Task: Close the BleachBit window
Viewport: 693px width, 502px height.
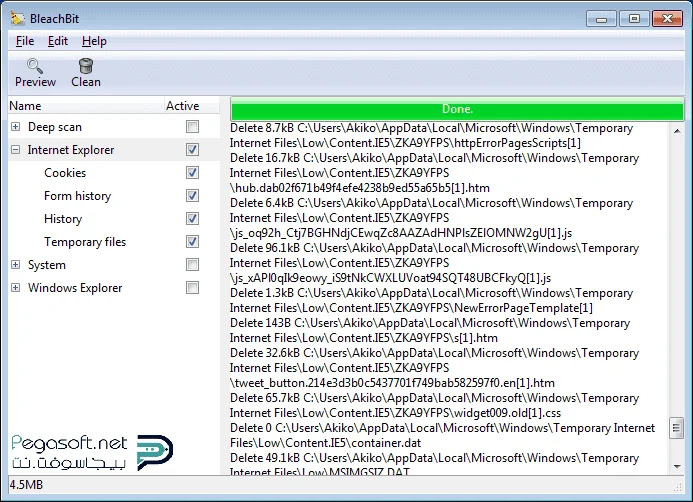Action: [667, 19]
